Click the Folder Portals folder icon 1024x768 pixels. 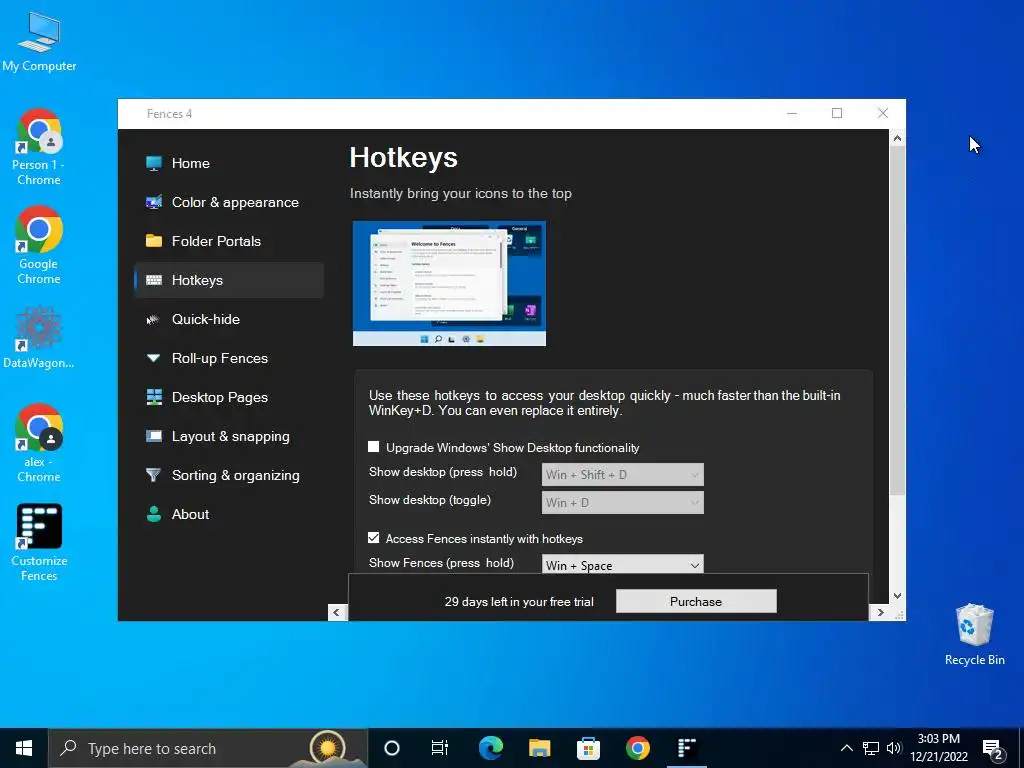(153, 241)
